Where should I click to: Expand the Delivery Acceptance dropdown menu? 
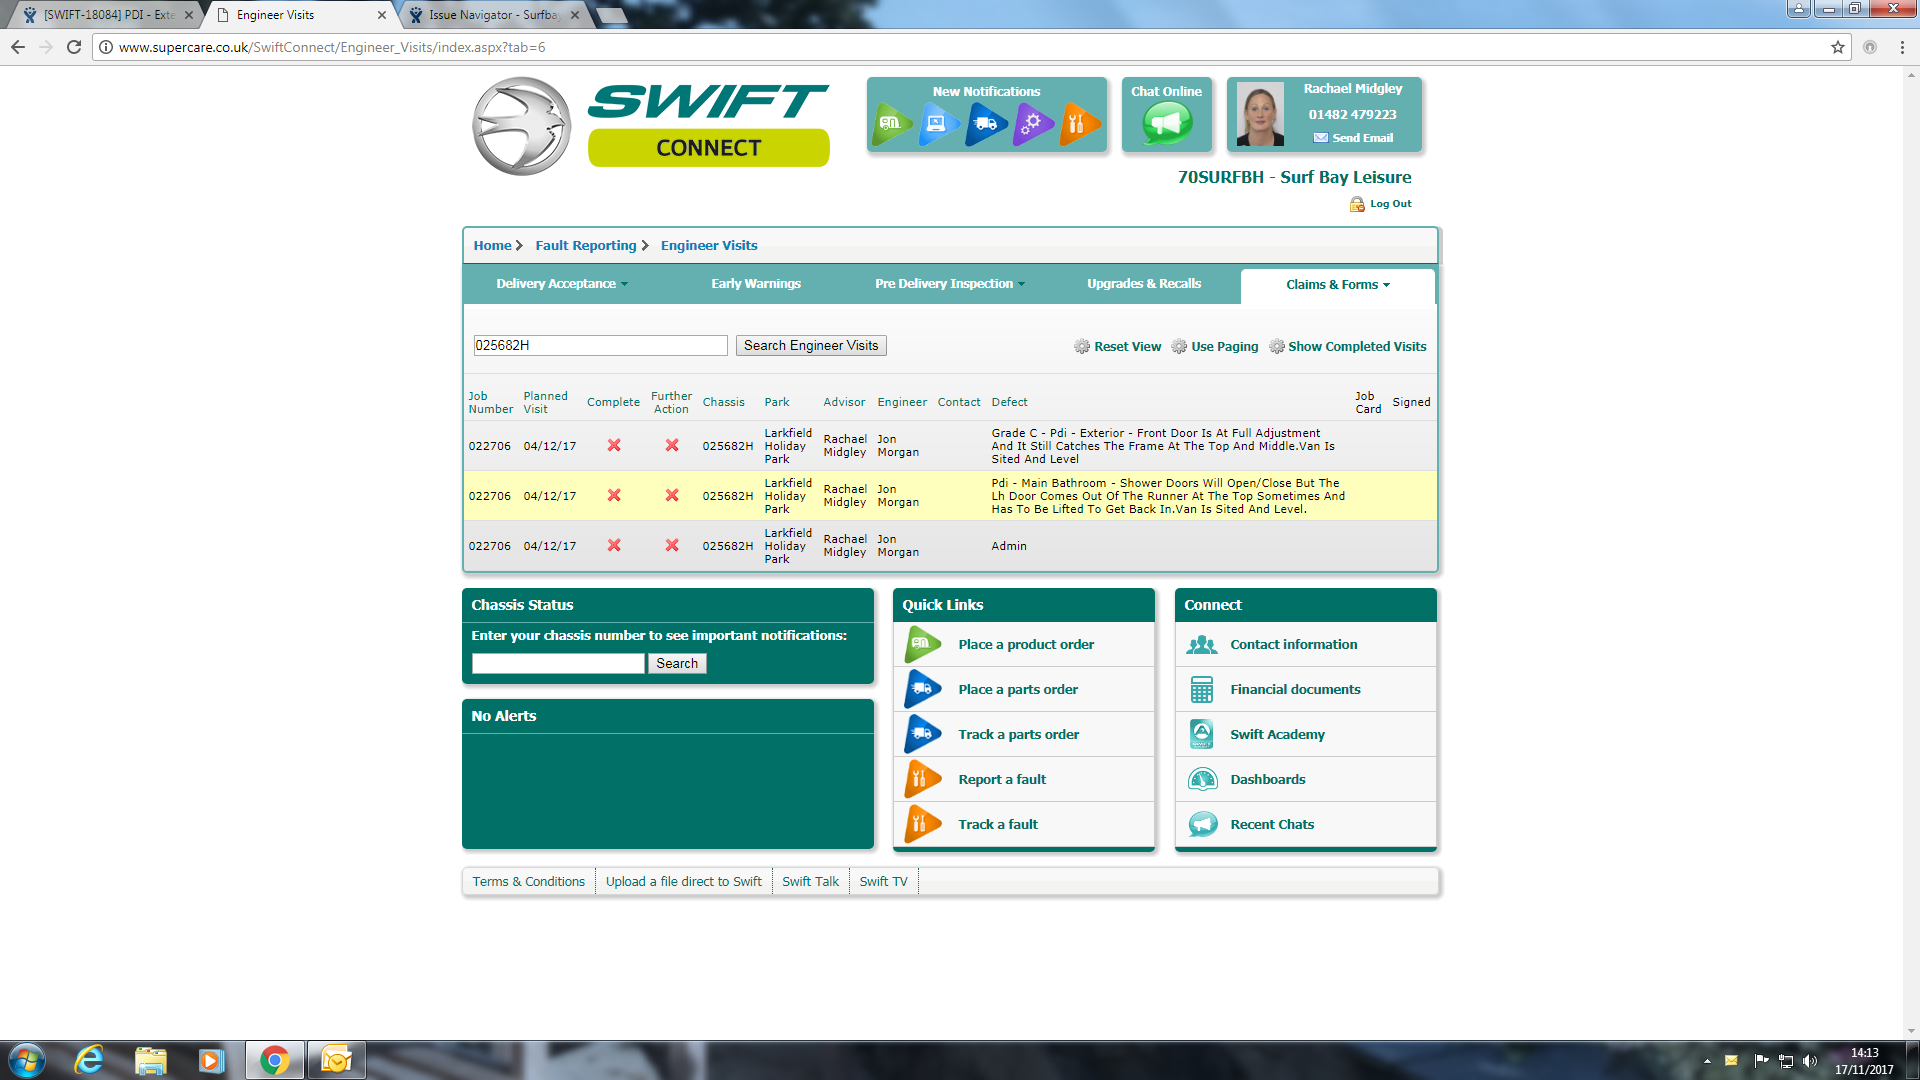(x=562, y=284)
